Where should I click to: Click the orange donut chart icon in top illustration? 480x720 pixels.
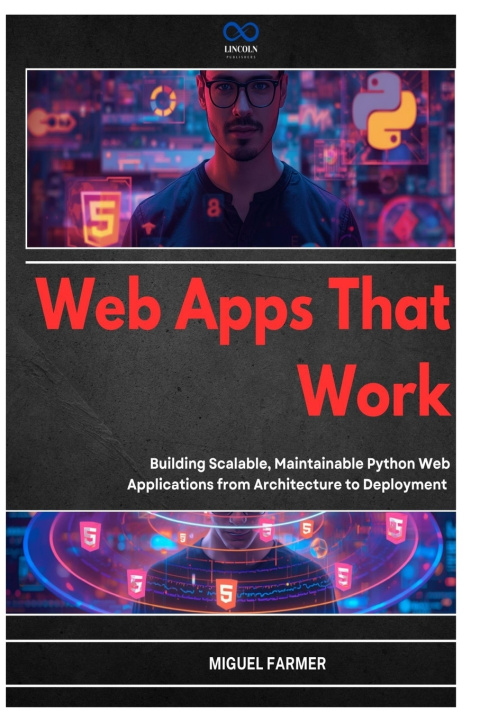point(163,101)
